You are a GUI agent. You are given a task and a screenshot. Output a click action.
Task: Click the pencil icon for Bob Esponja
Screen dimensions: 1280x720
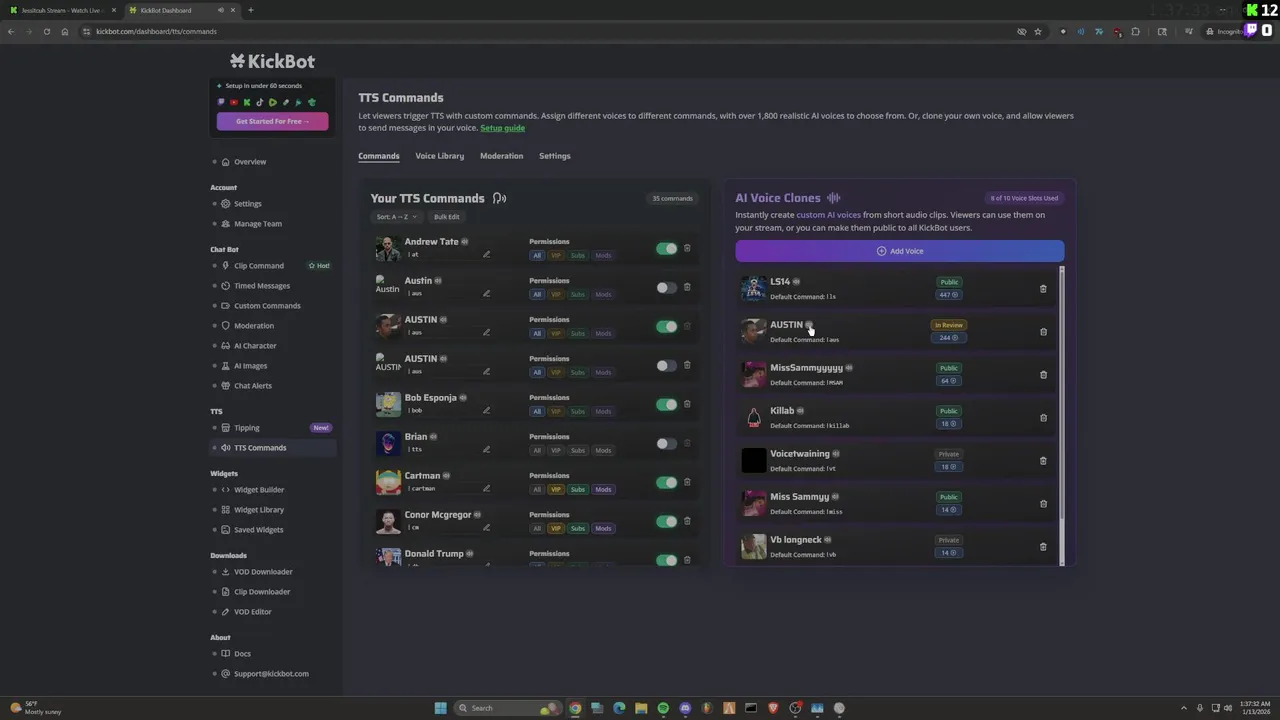tap(486, 410)
